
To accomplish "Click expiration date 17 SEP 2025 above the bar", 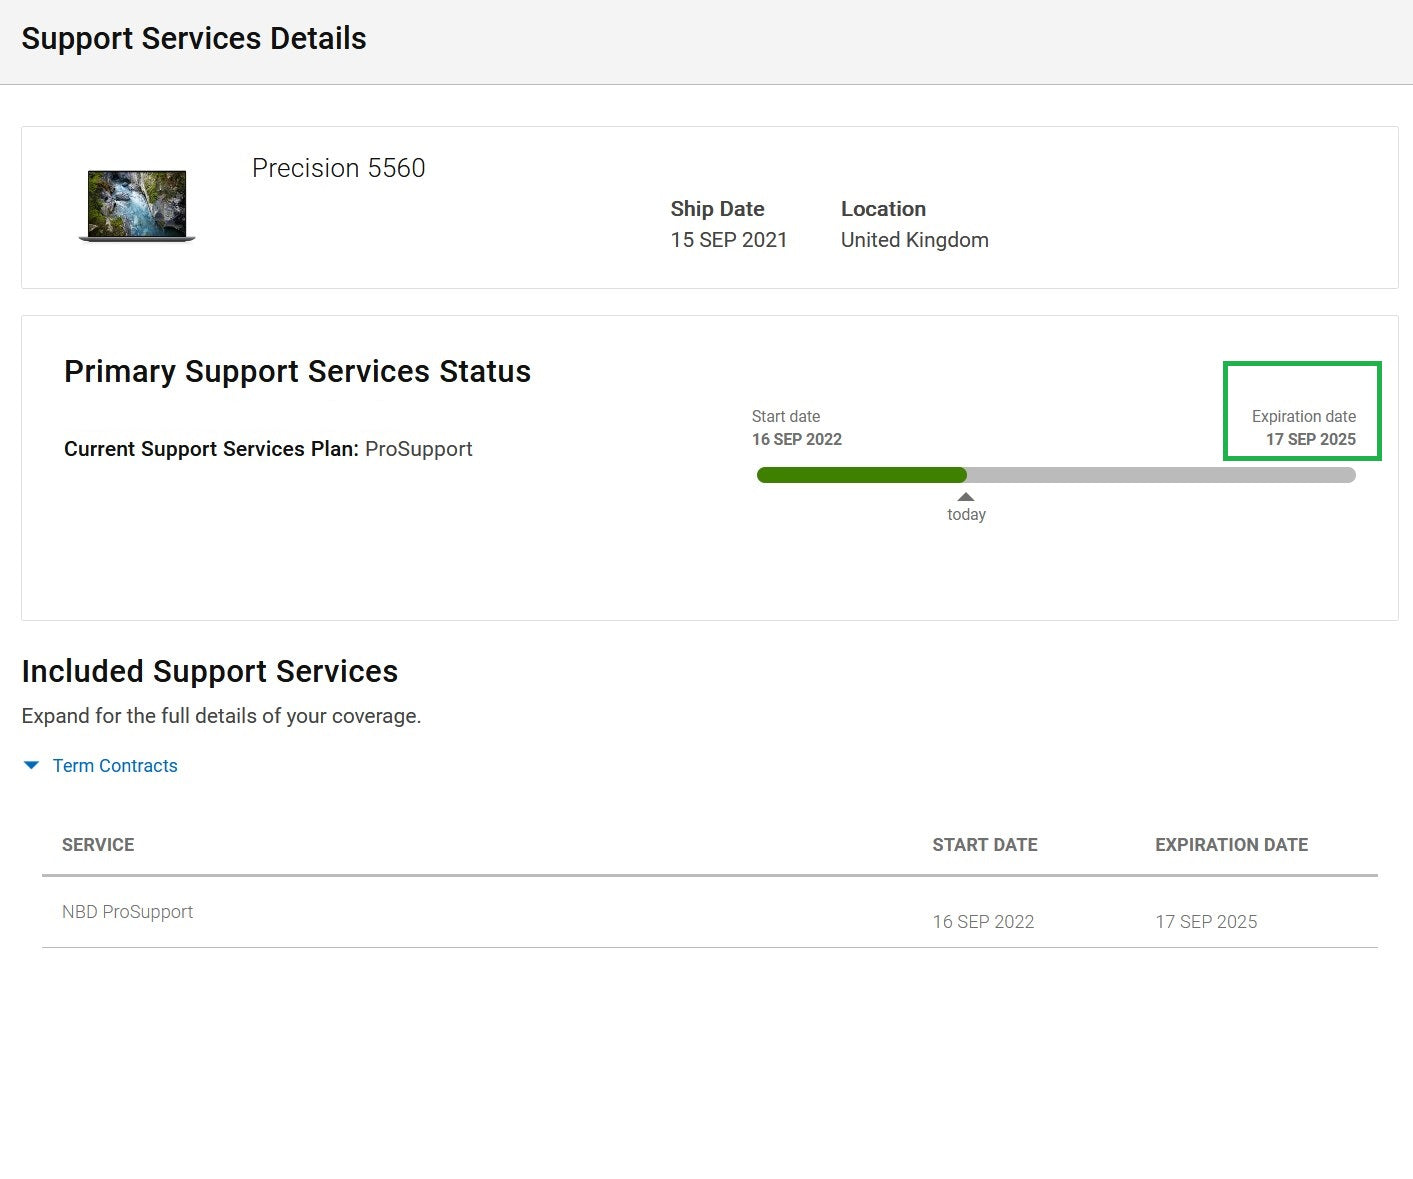I will click(1311, 439).
